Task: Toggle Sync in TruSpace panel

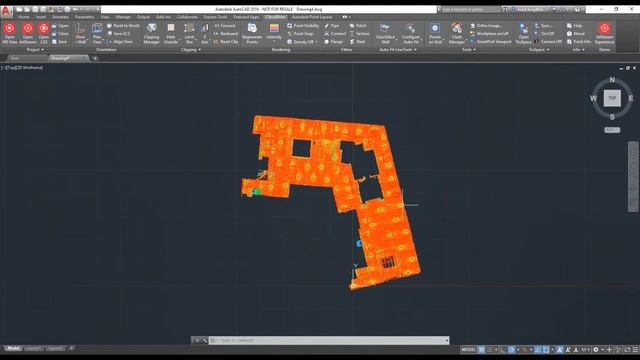Action: [543, 26]
